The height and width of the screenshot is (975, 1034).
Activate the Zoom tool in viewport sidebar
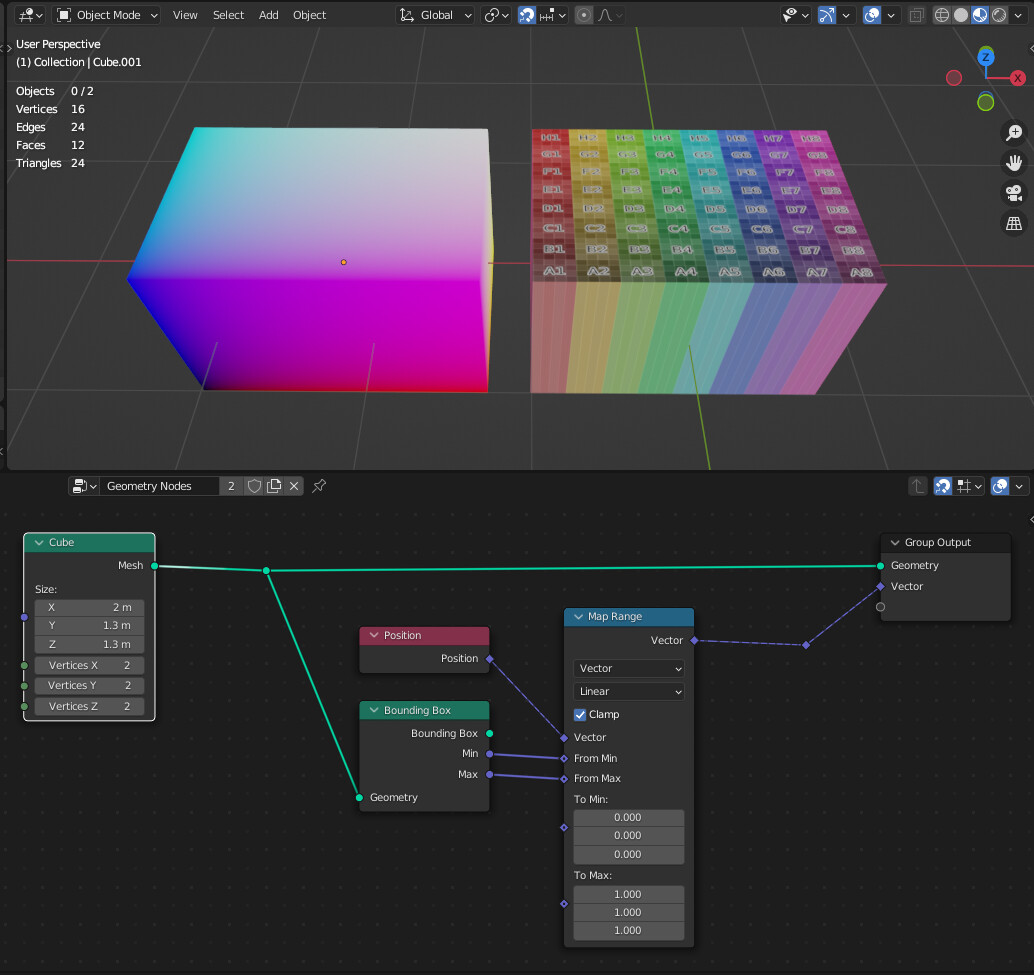1014,131
